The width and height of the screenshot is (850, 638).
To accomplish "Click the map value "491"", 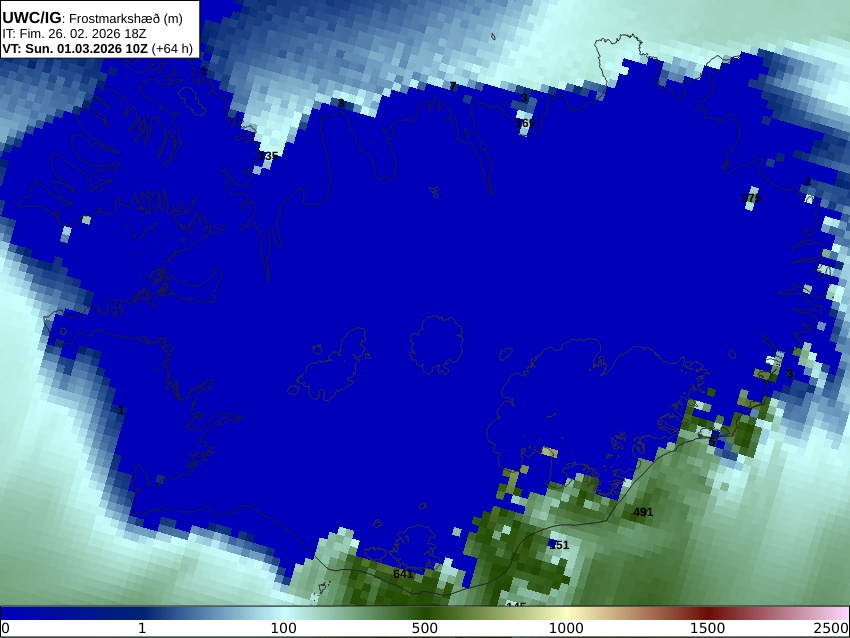I will [643, 512].
